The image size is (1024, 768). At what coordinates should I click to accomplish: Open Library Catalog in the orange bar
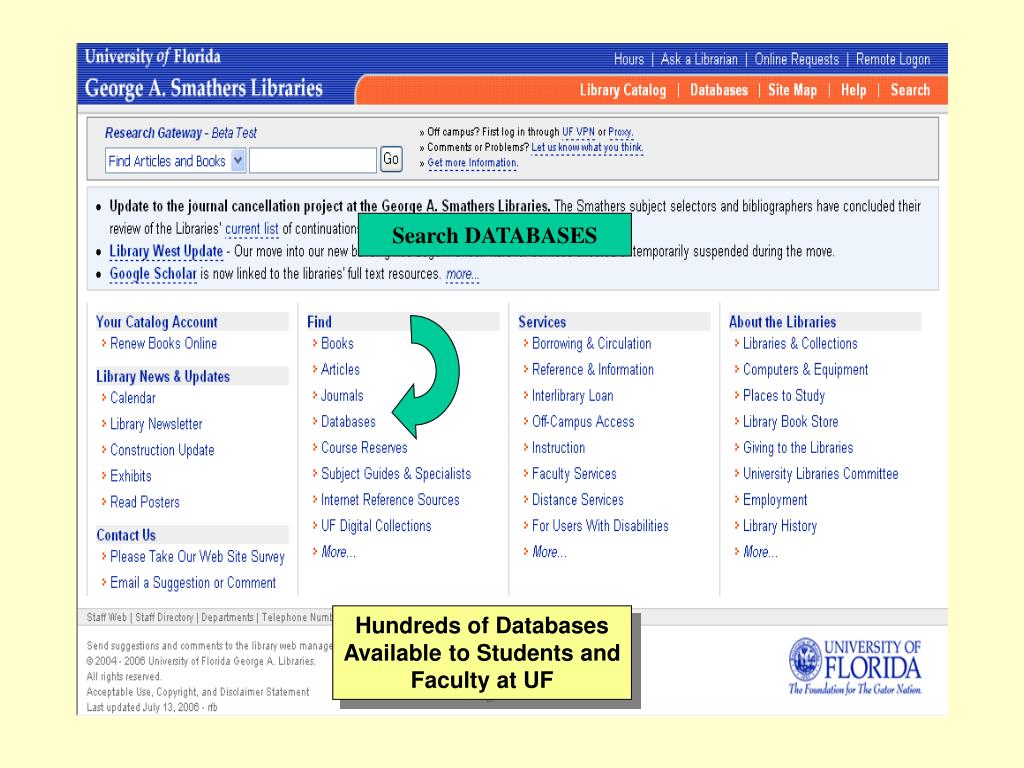(623, 90)
